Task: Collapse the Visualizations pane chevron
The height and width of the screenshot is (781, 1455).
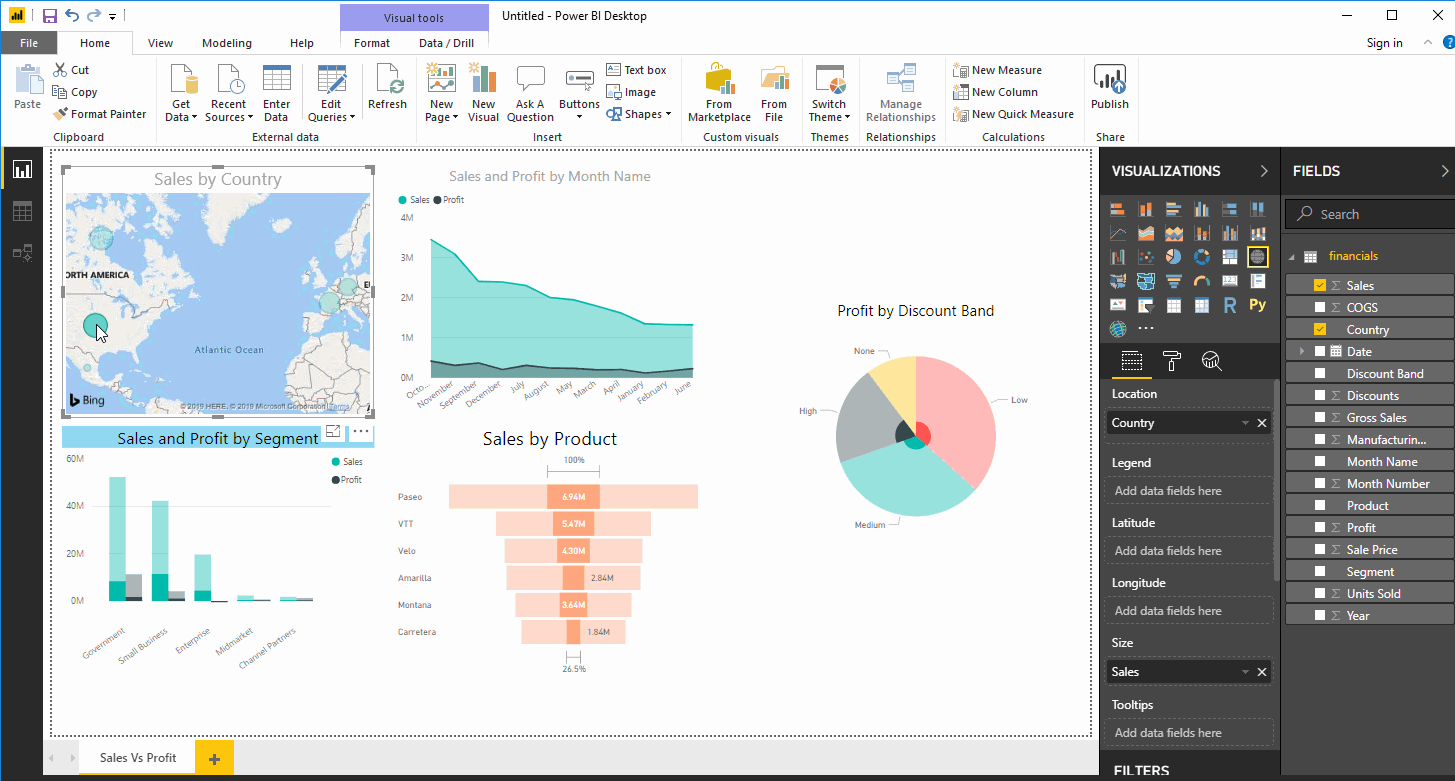Action: pos(1264,171)
